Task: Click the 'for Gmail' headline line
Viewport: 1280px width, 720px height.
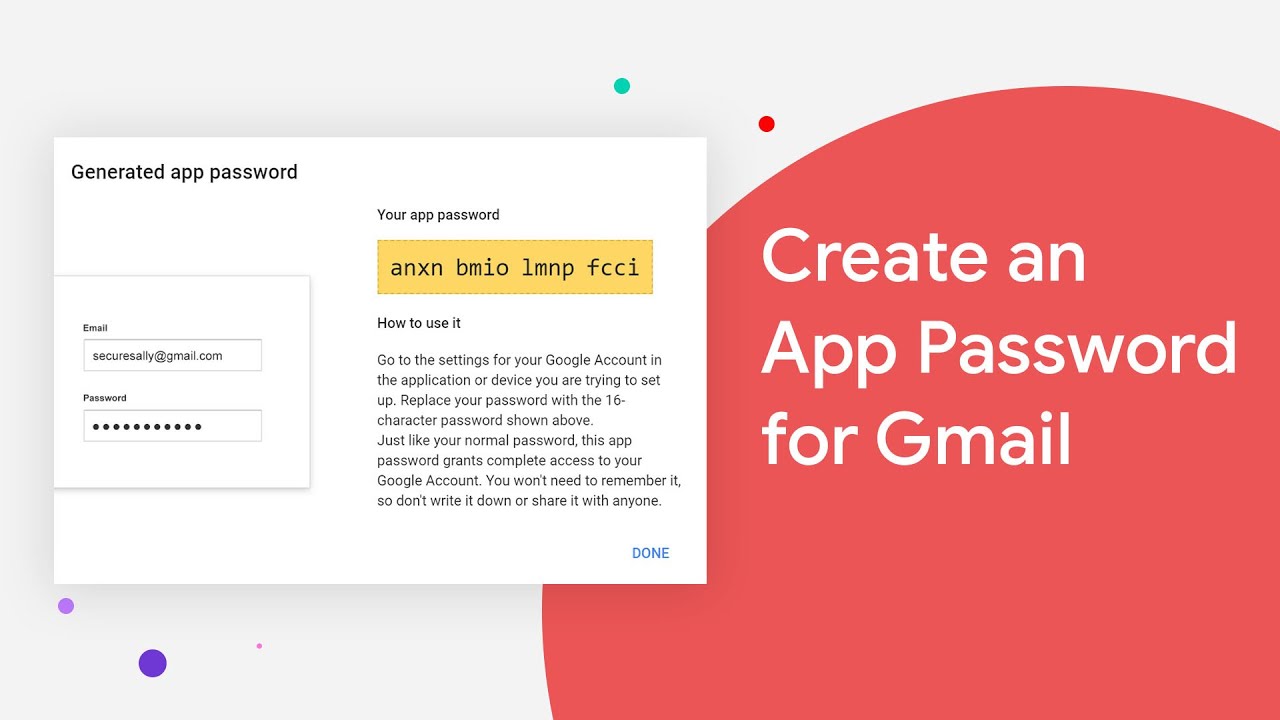Action: pos(916,438)
